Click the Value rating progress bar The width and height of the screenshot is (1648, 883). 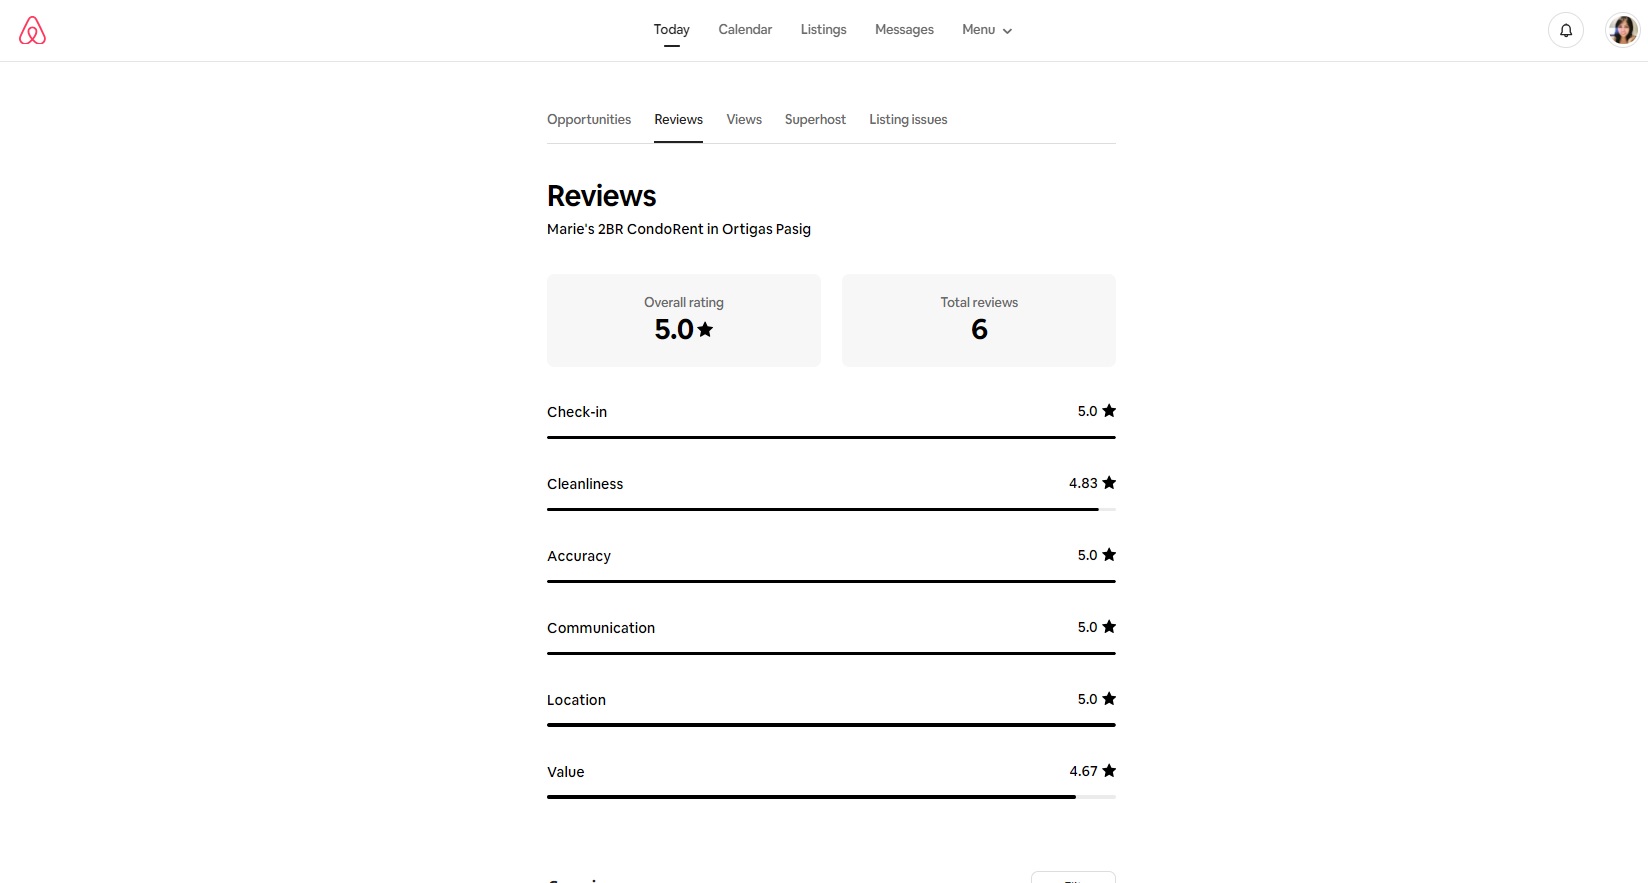[x=830, y=797]
